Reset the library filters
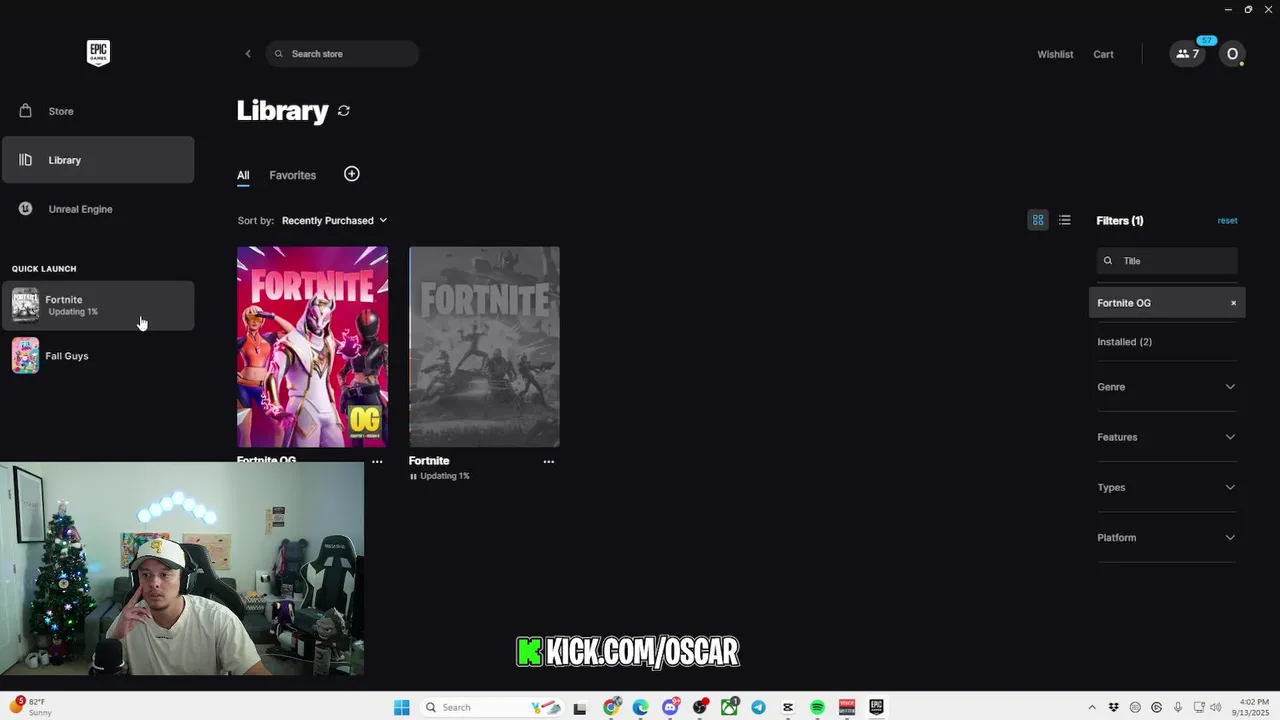This screenshot has width=1280, height=720. (1227, 221)
